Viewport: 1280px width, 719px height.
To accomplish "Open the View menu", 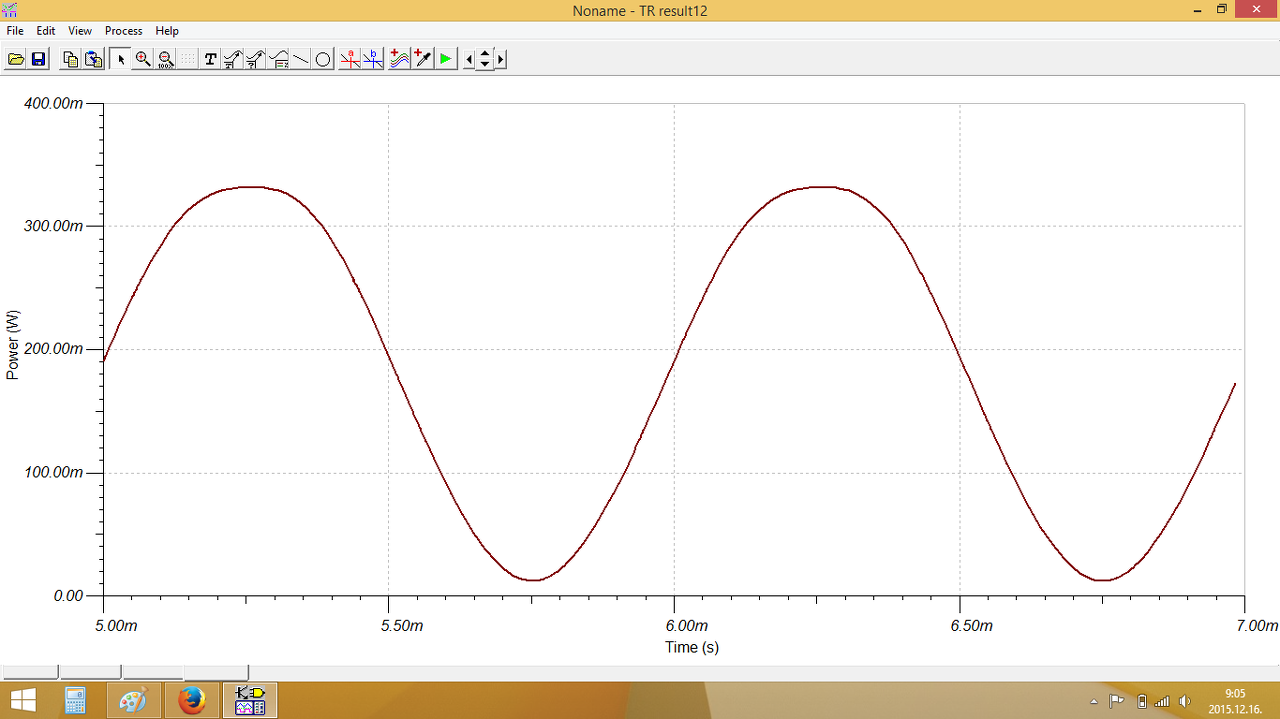I will [x=80, y=31].
